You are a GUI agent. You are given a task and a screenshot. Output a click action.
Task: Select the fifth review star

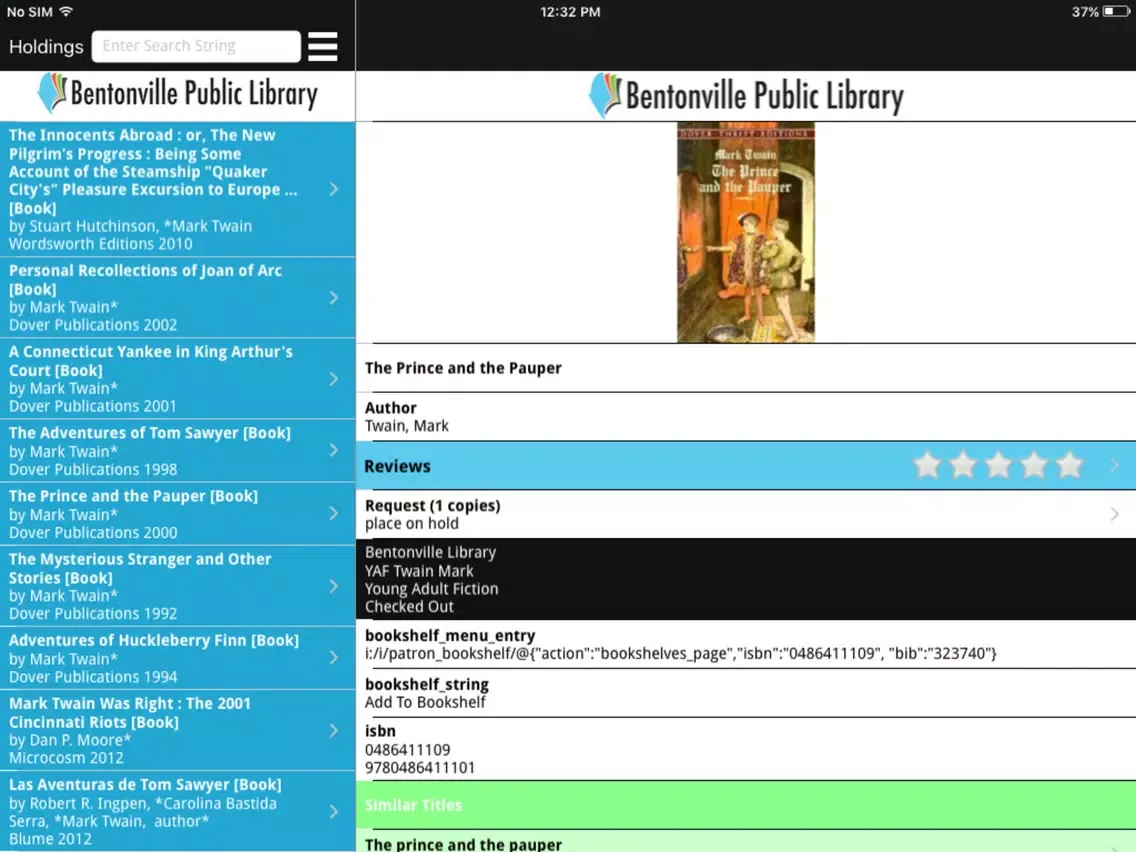point(1069,465)
